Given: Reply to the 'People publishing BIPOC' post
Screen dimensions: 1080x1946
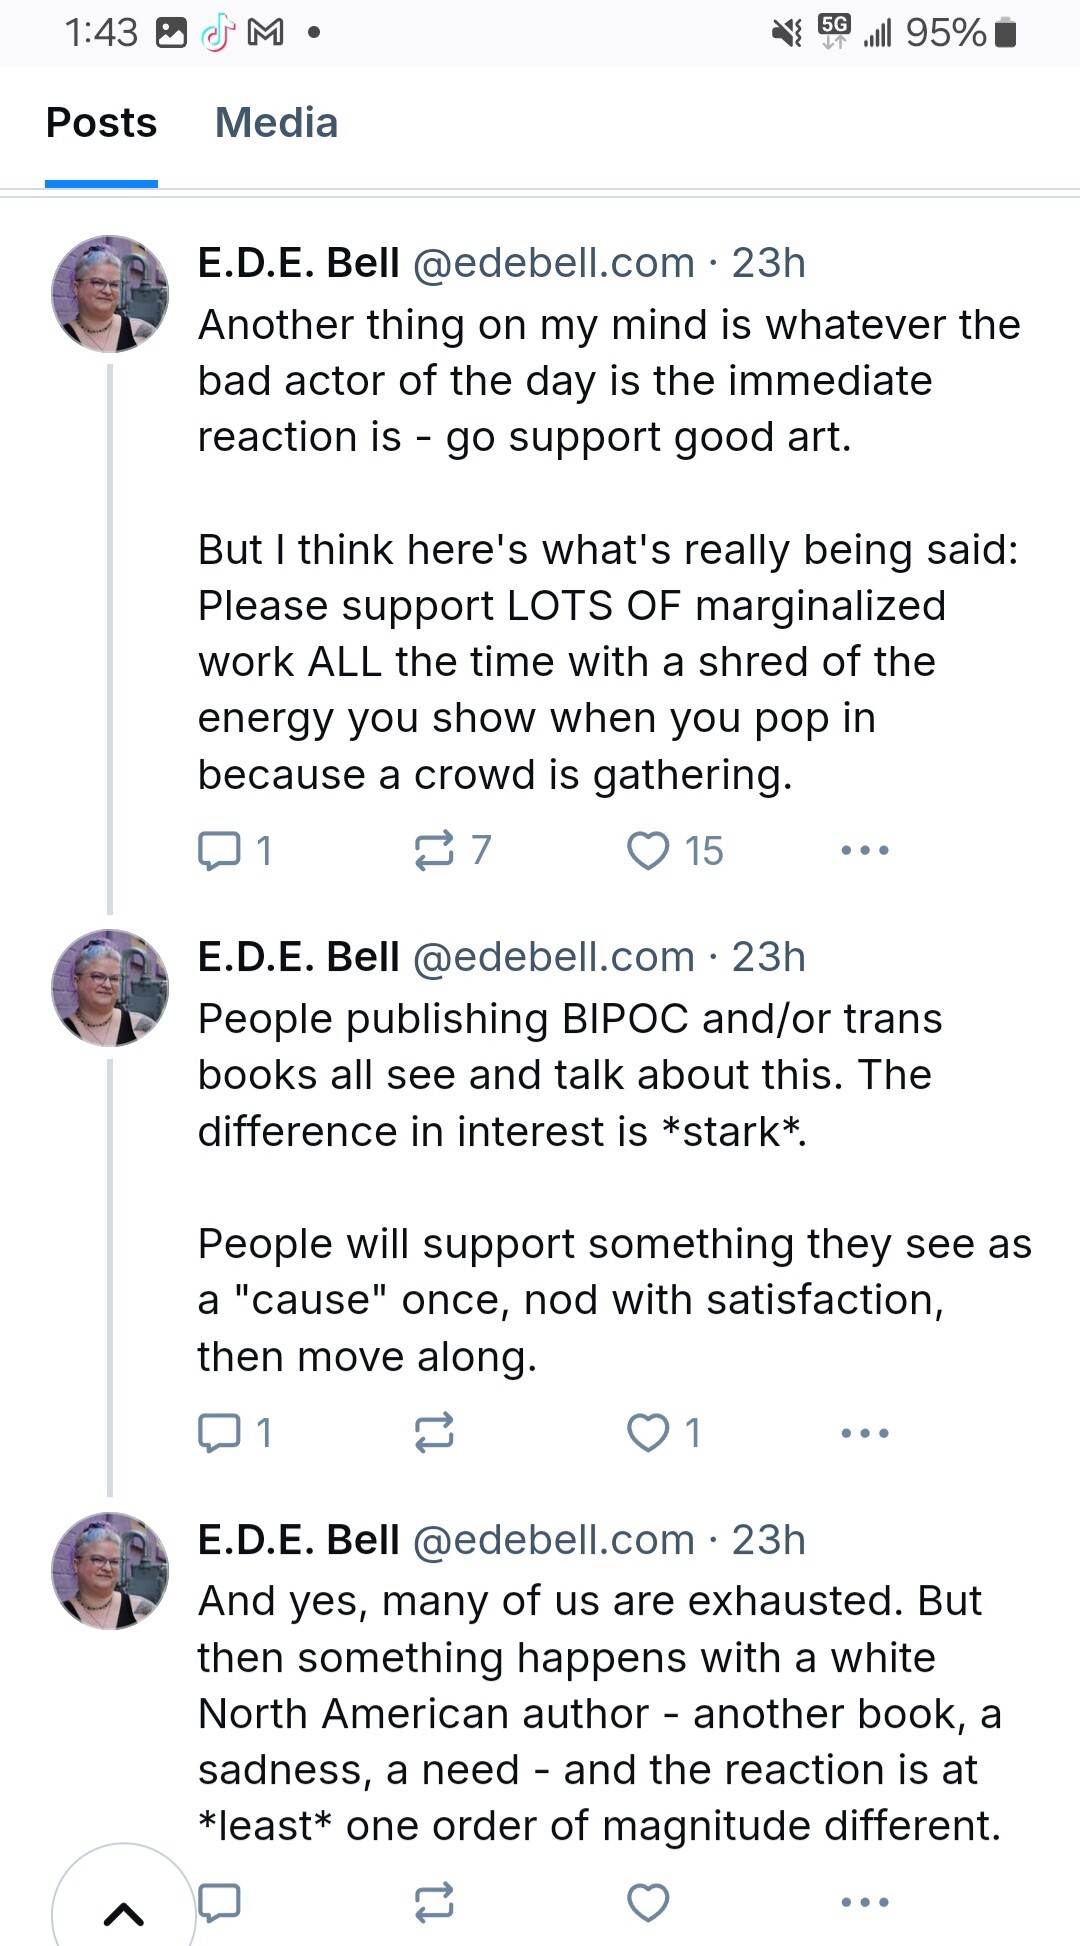Looking at the screenshot, I should tap(234, 1433).
